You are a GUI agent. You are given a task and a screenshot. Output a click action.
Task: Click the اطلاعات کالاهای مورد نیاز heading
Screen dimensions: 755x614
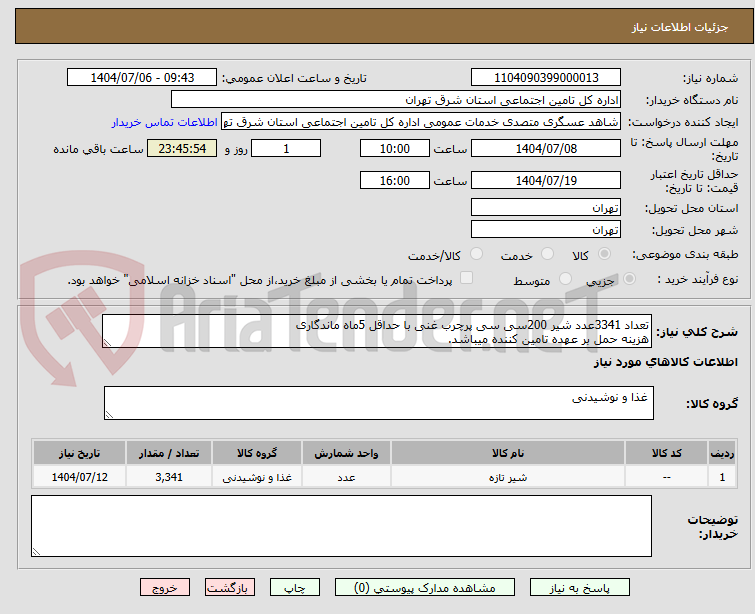tap(665, 362)
